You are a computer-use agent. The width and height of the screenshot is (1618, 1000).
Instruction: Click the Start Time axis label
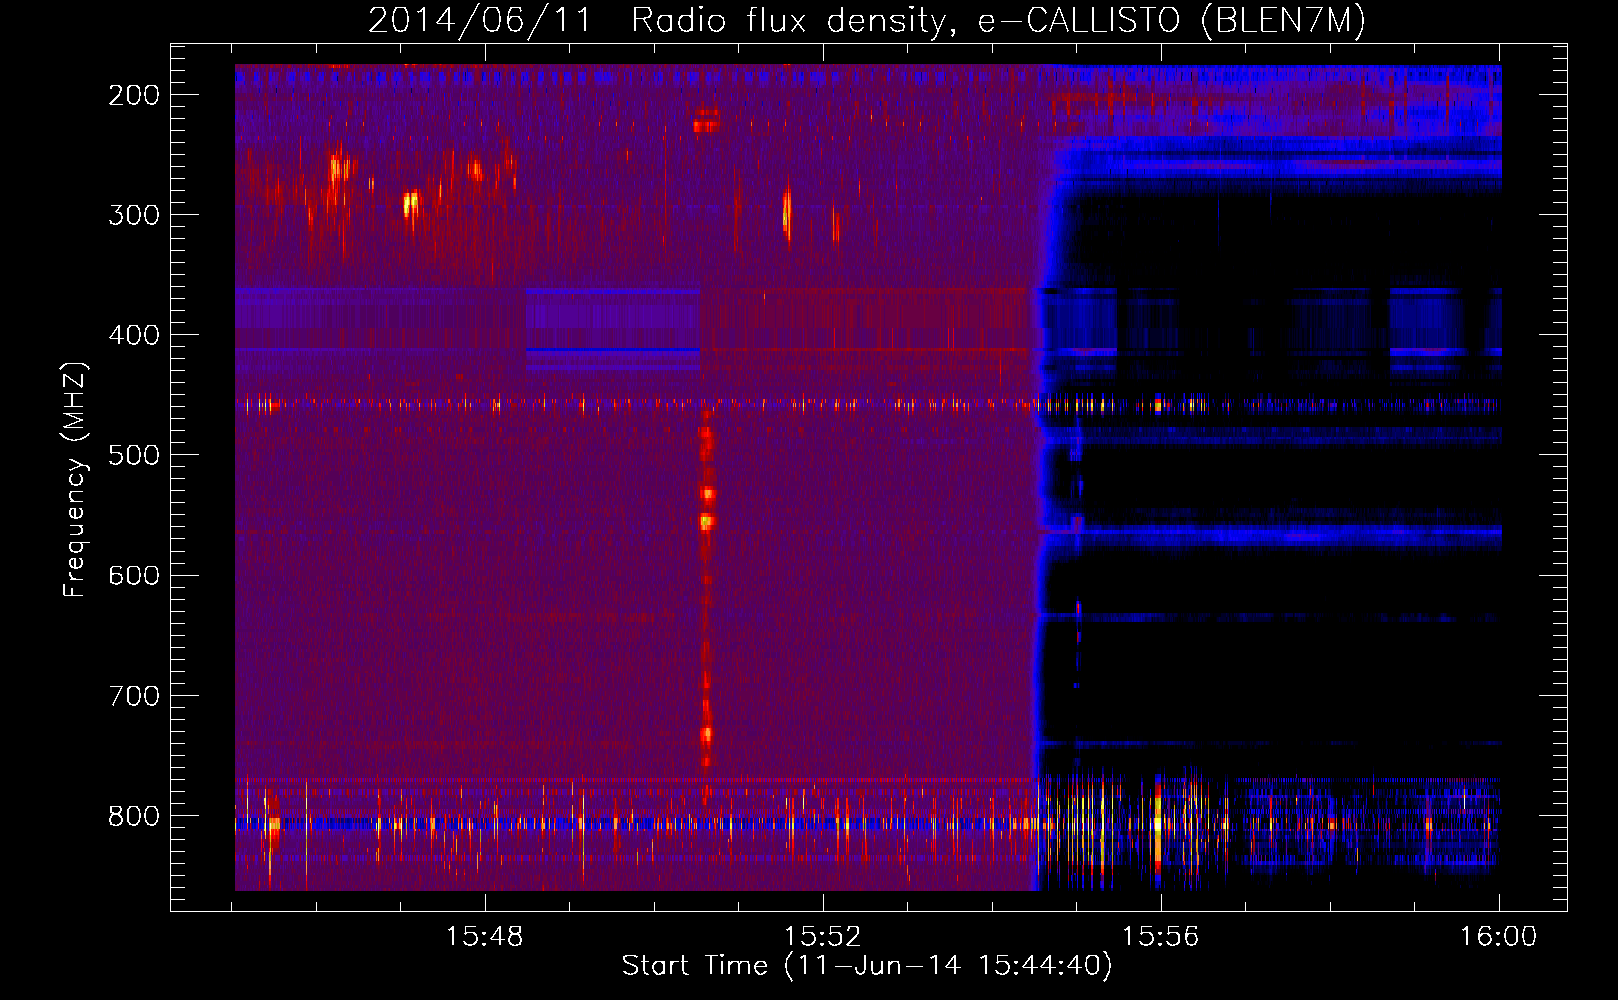click(x=867, y=966)
